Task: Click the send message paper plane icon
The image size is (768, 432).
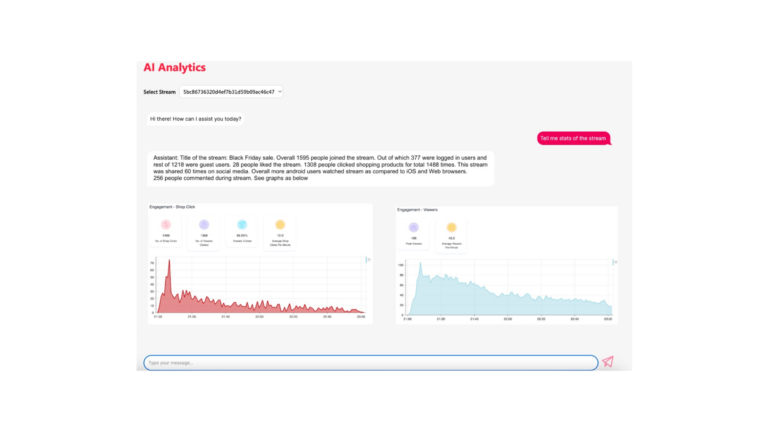Action: click(x=607, y=362)
